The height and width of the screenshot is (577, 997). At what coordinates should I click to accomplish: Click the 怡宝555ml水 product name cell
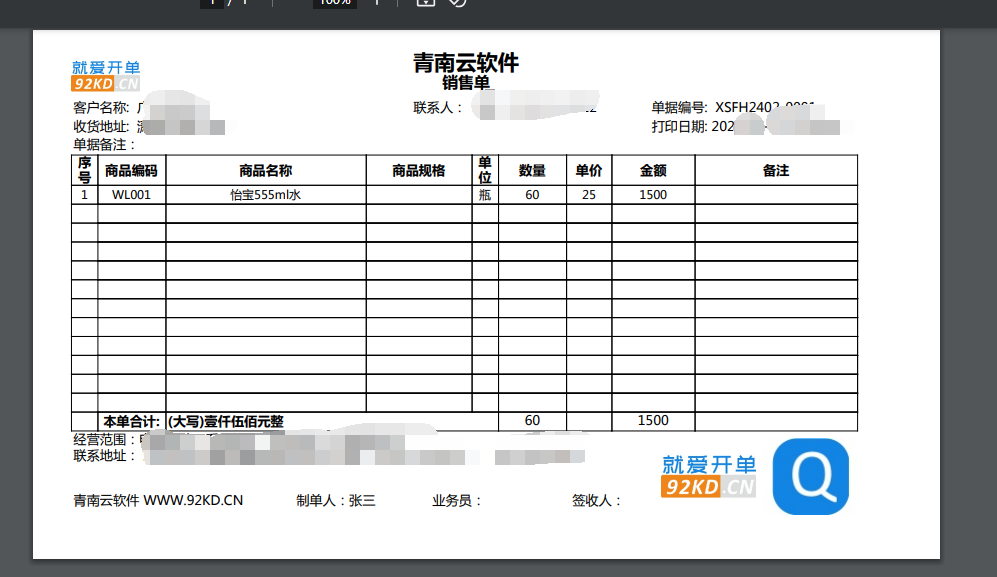pos(266,195)
